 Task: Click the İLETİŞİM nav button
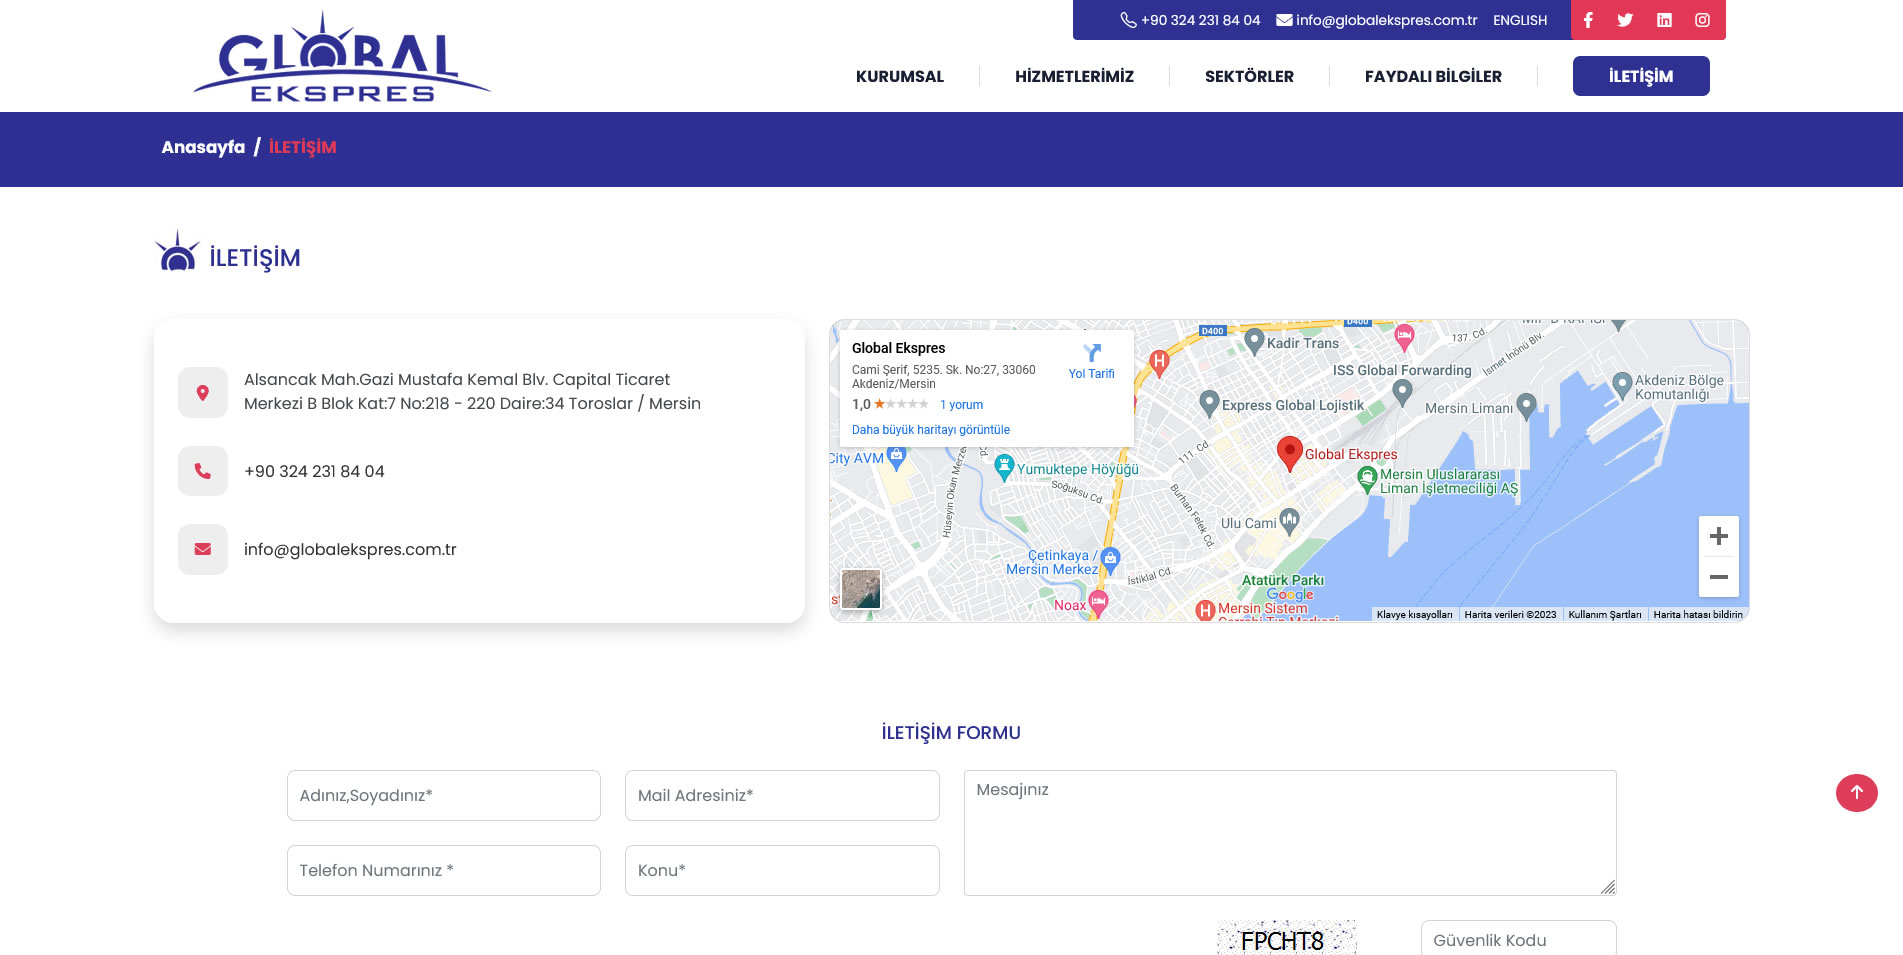1641,76
